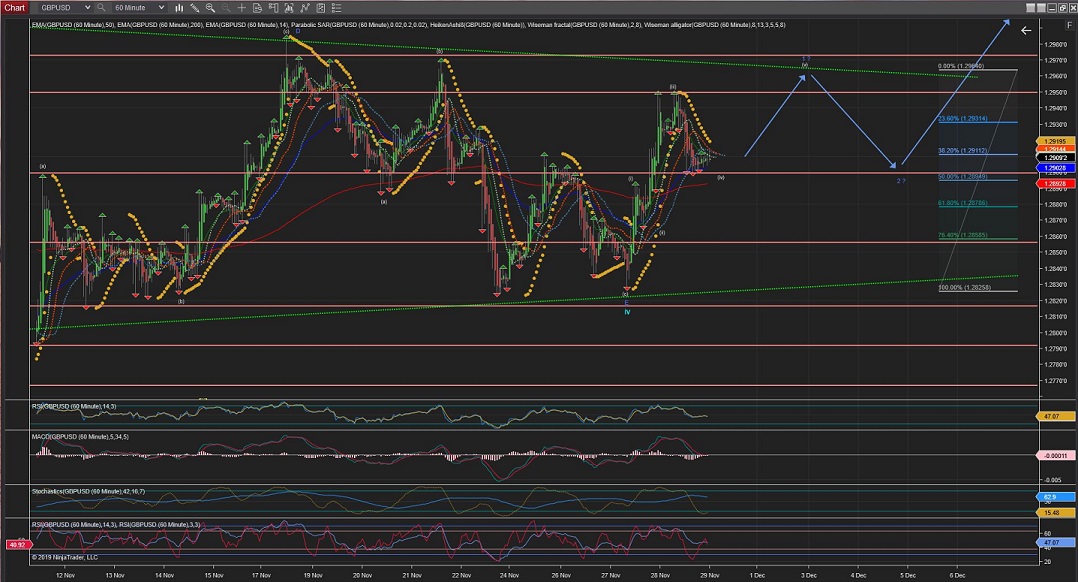This screenshot has height=582, width=1078.
Task: Click the NinjaTrader, LLC copyright text
Action: [65, 557]
